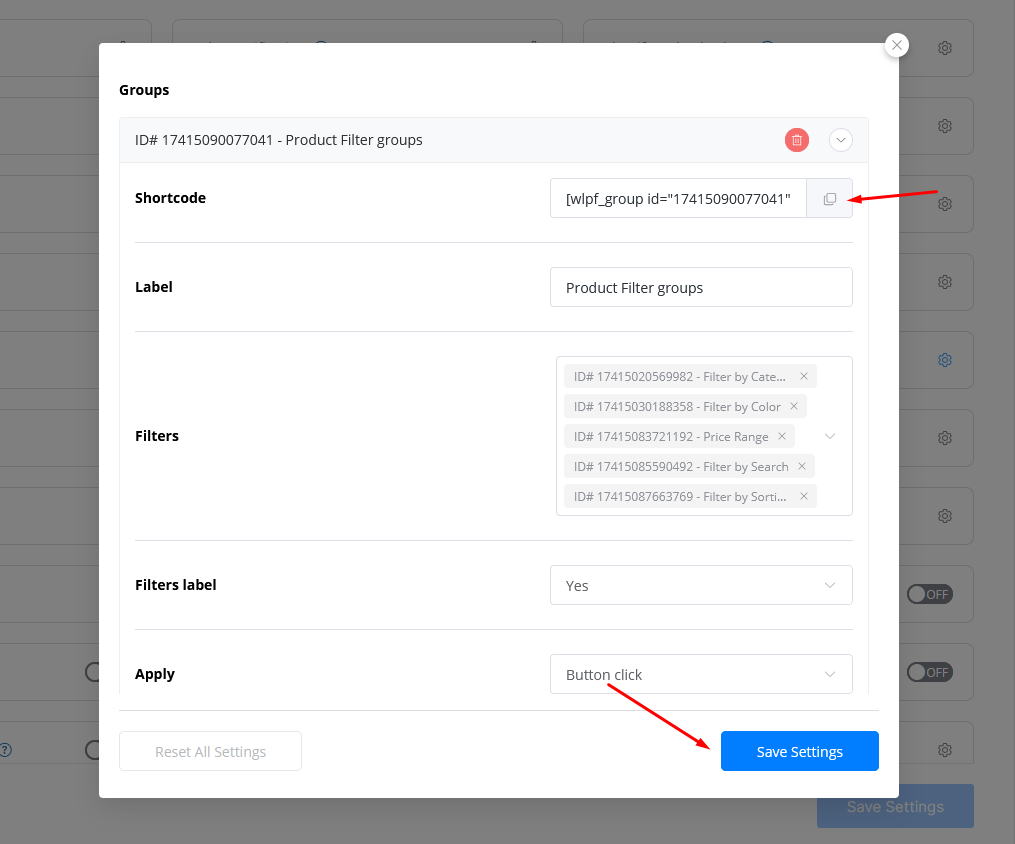
Task: Close the Groups modal with the X icon
Action: pos(897,45)
